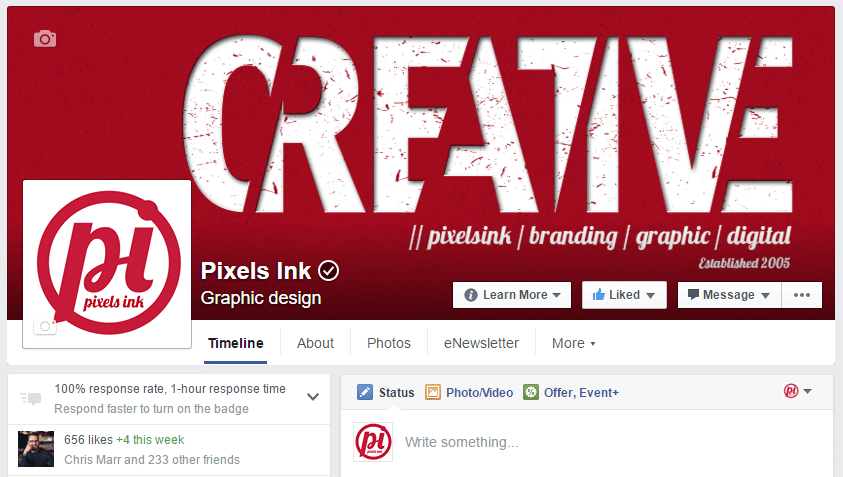Click the 656 likes link
Screen dimensions: 843x477
click(x=88, y=439)
